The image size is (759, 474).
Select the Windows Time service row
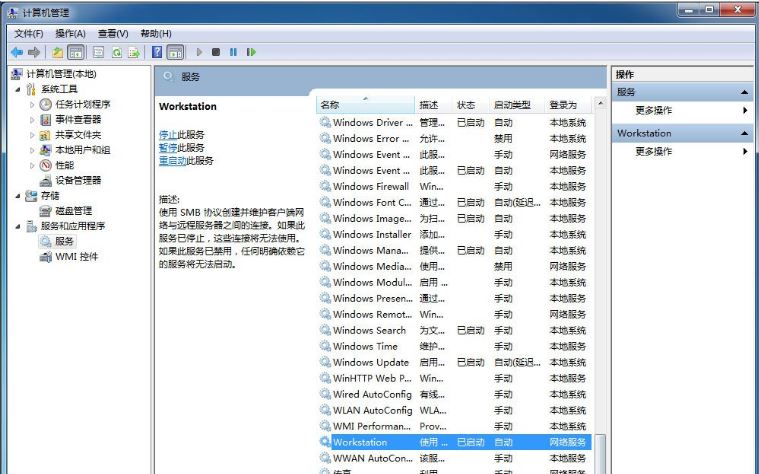point(454,346)
